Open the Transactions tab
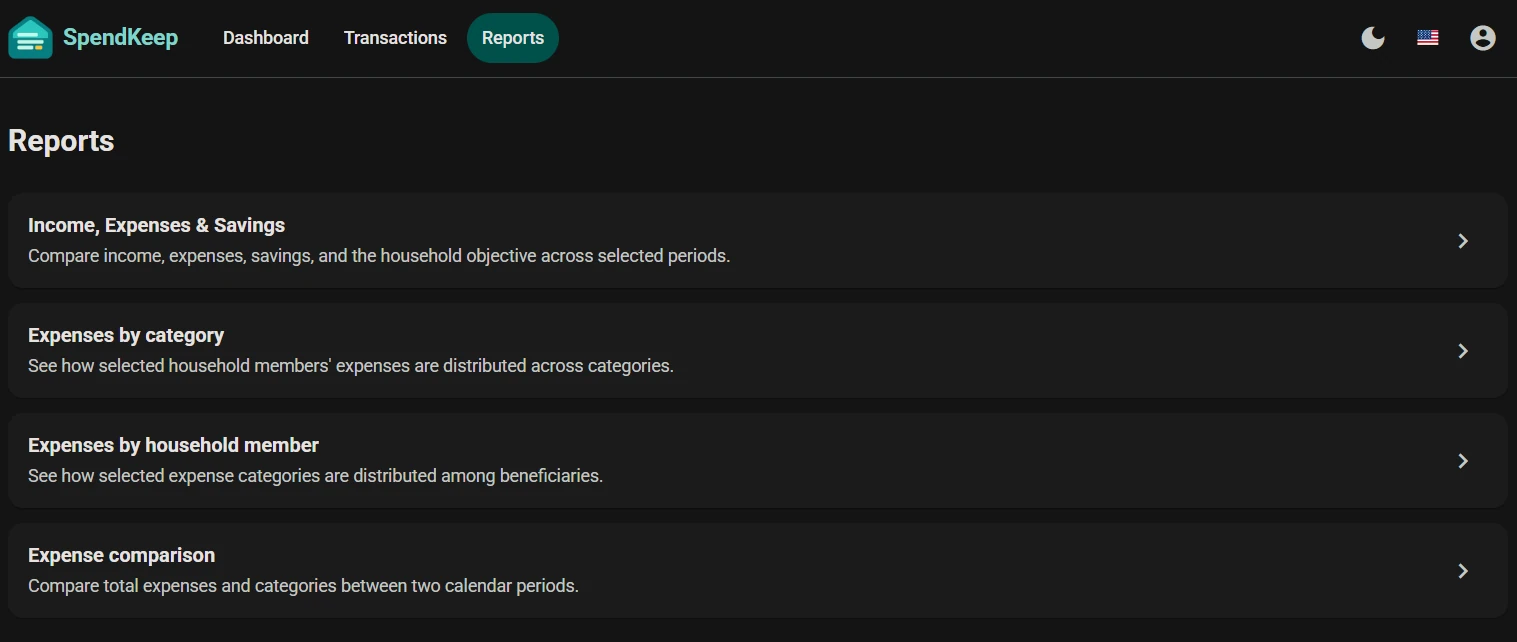Screen dimensions: 1517x642 click(395, 38)
